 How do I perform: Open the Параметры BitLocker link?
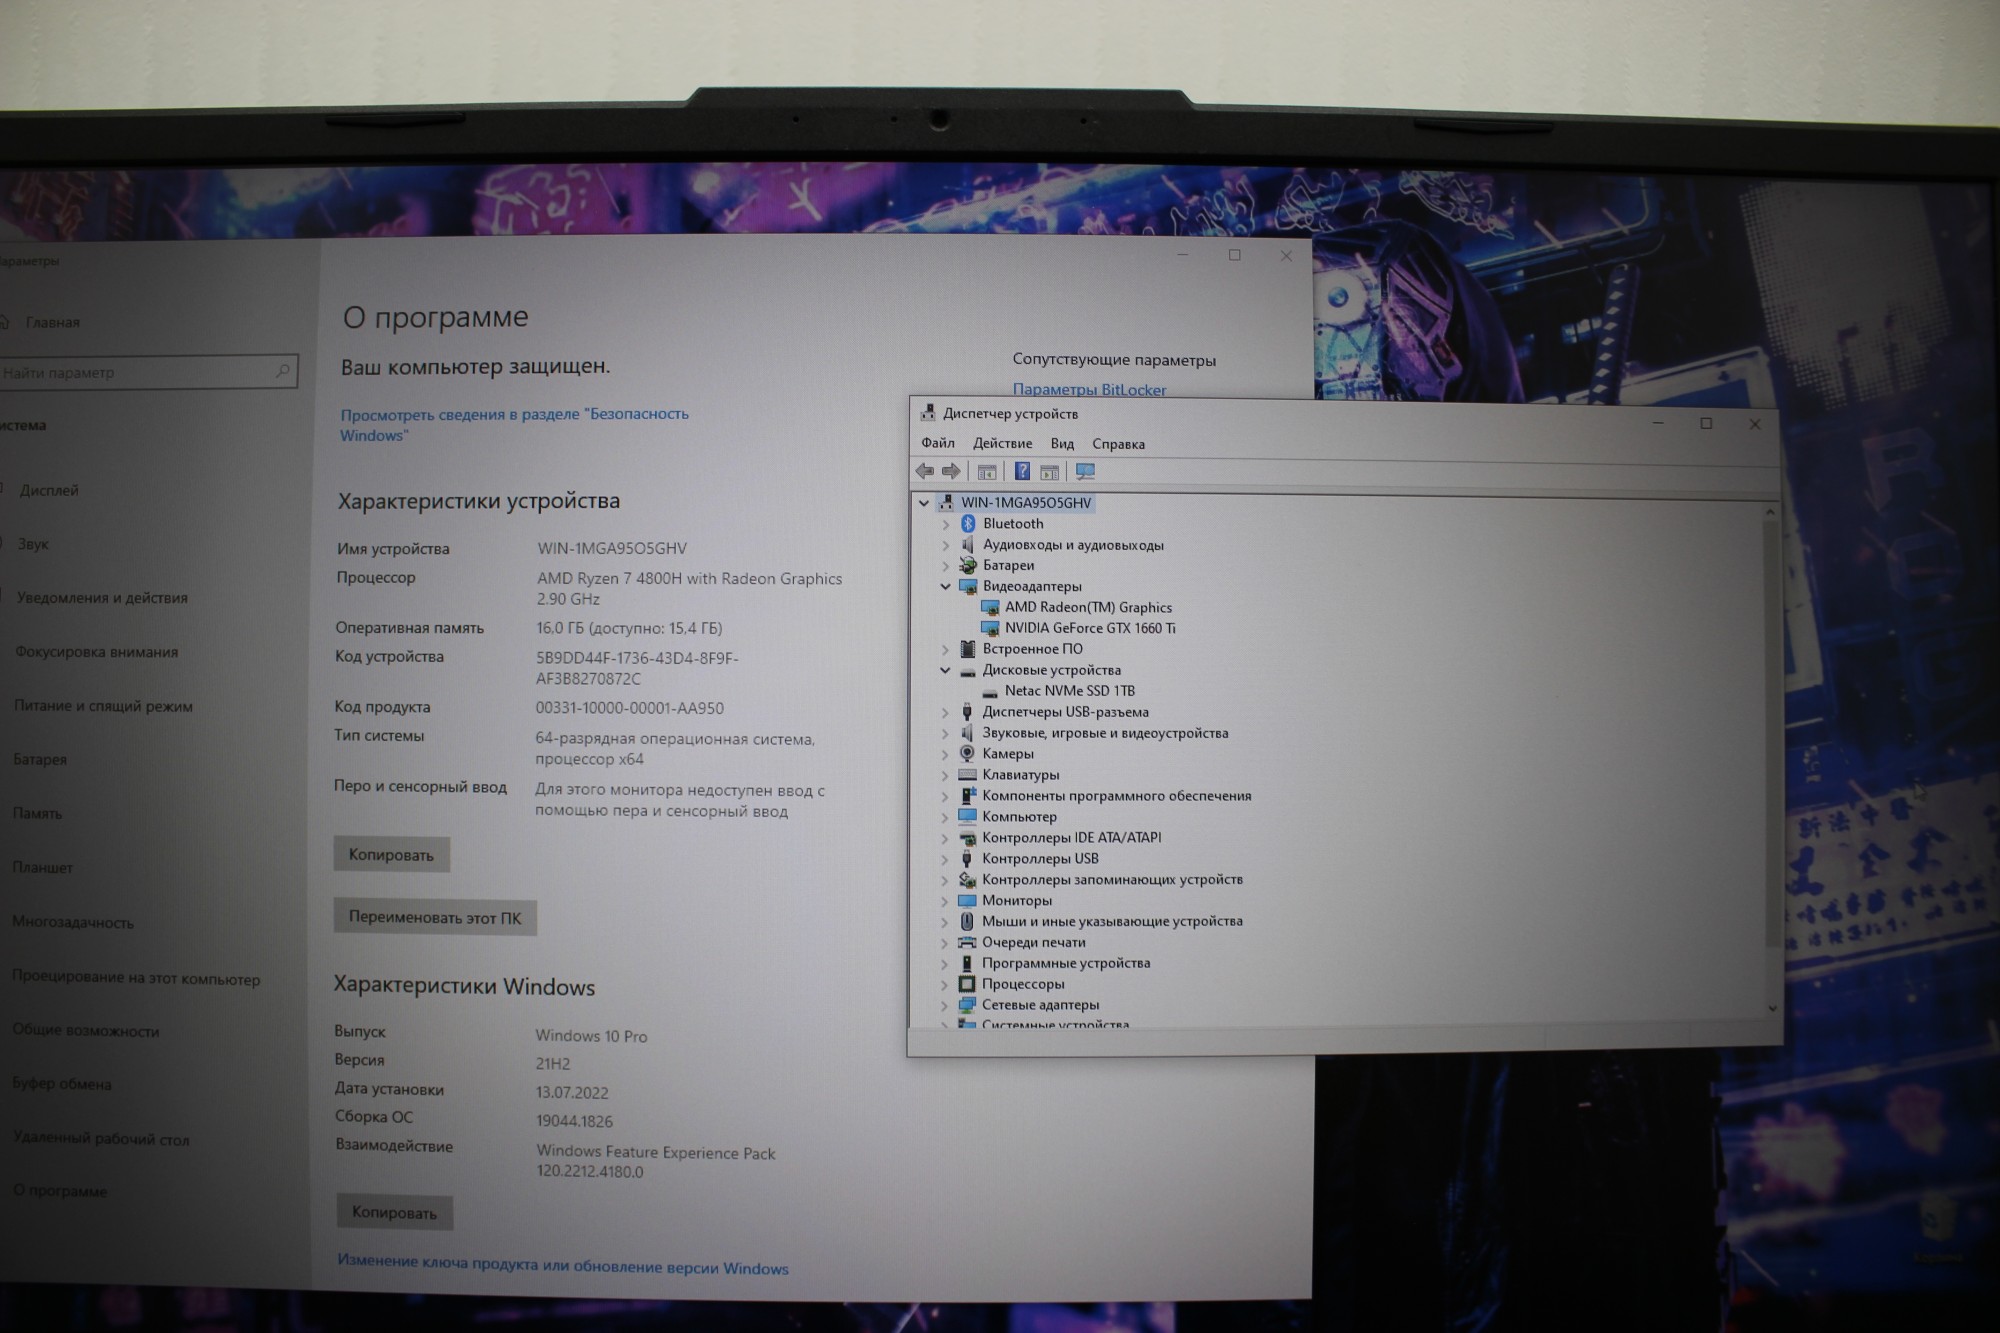coord(1089,389)
